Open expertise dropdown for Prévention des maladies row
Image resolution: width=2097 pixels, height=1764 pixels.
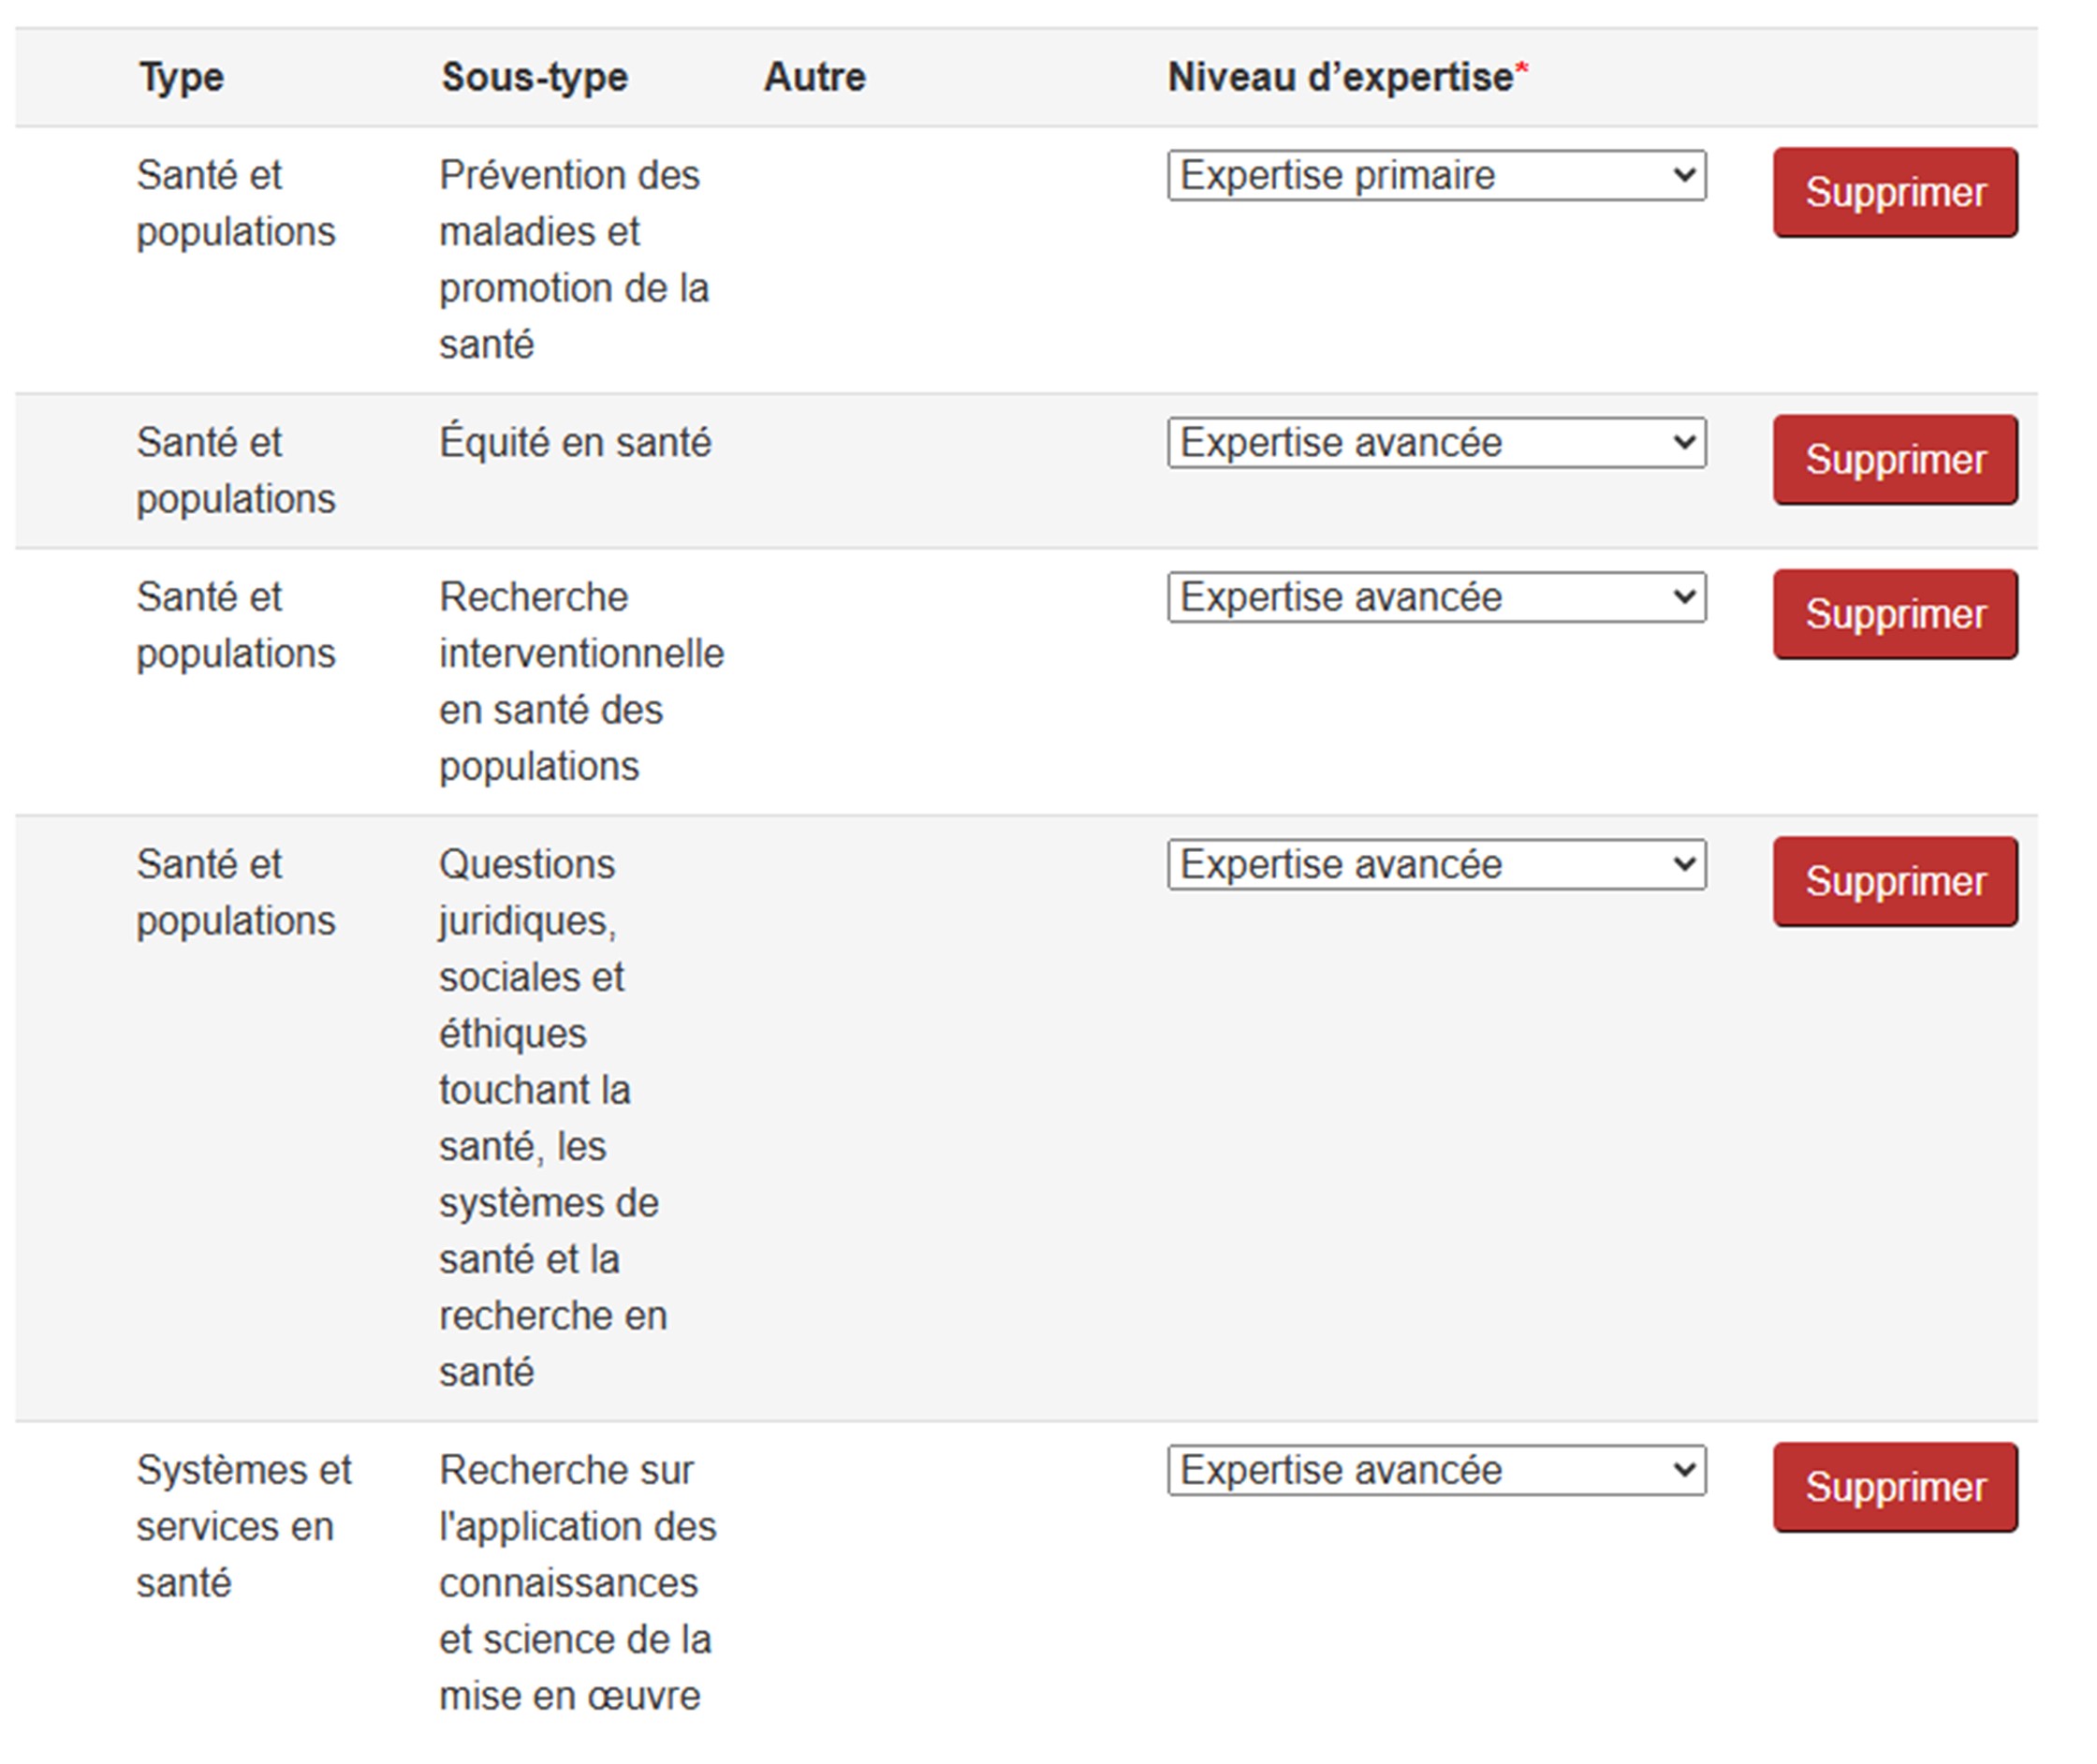(x=1435, y=176)
